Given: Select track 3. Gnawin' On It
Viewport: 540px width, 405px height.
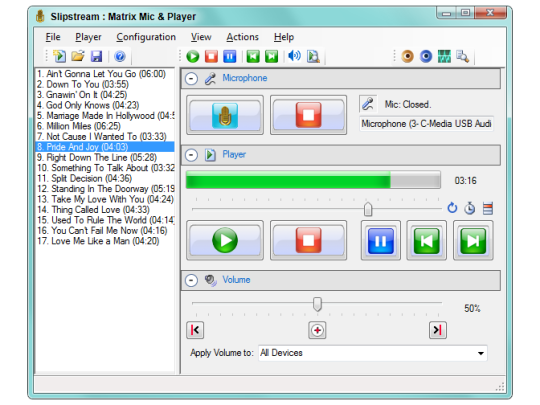Looking at the screenshot, I should click(x=105, y=94).
